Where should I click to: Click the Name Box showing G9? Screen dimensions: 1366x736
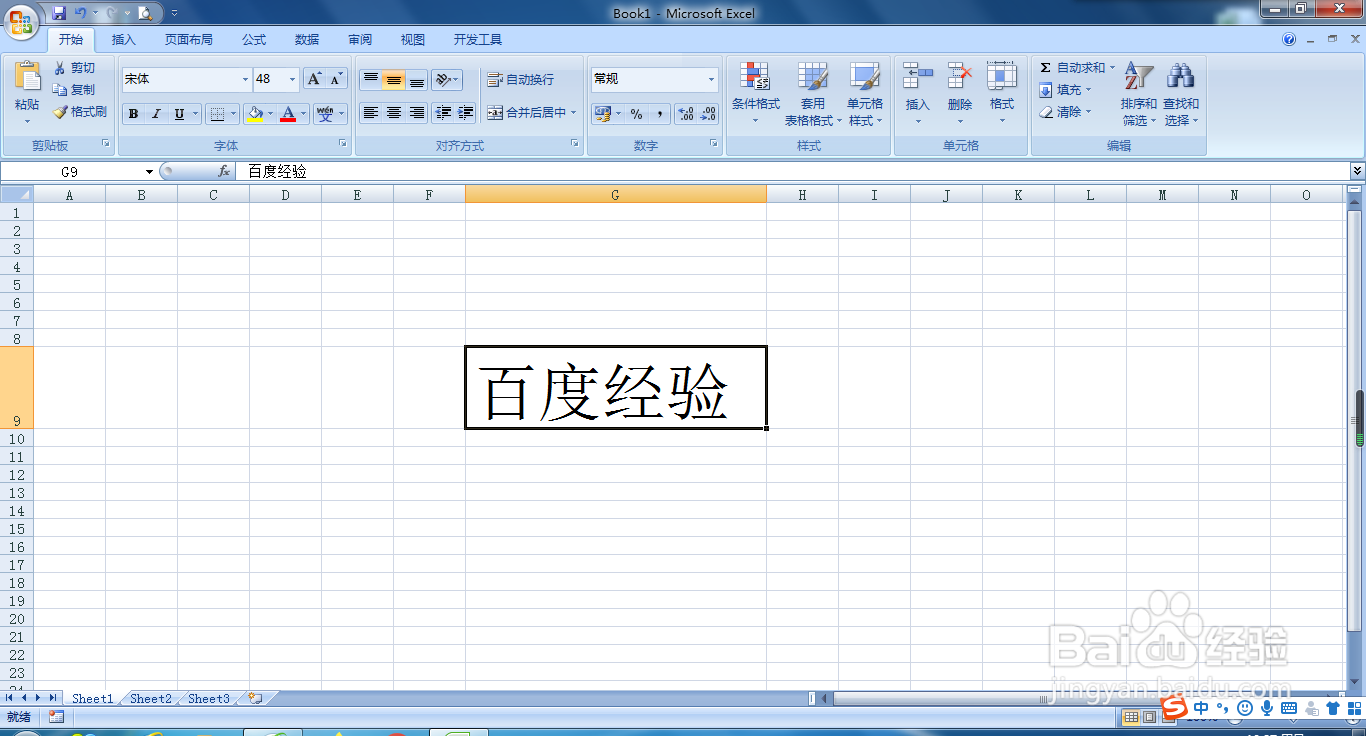72,172
